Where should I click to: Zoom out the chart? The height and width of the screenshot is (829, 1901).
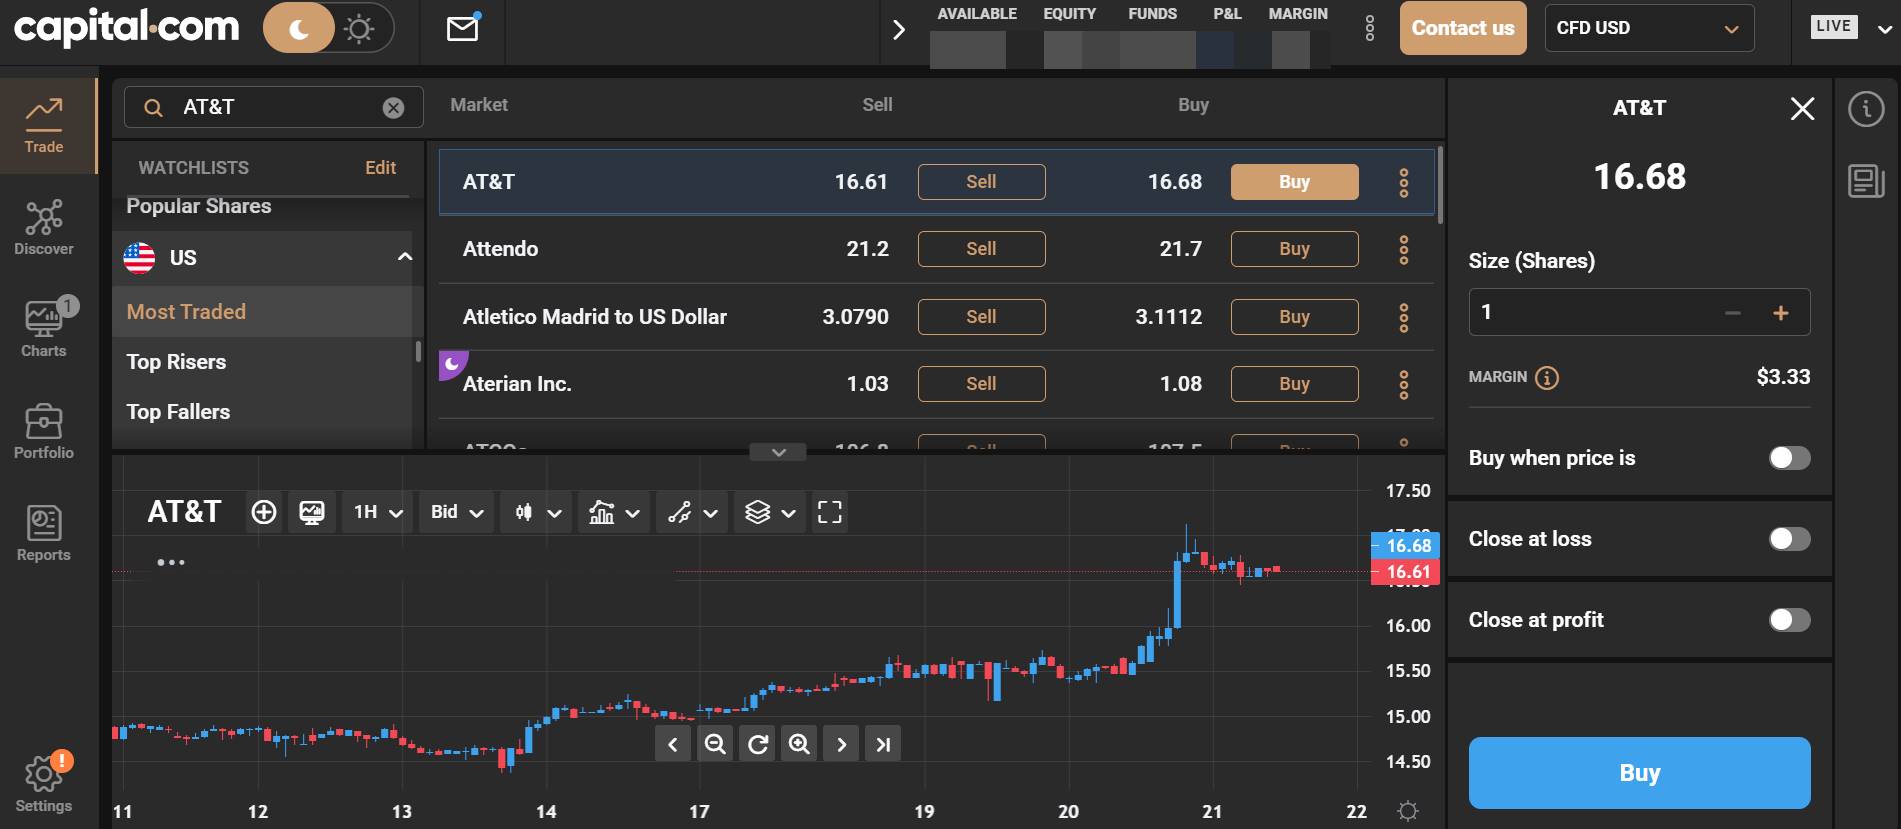pos(715,744)
